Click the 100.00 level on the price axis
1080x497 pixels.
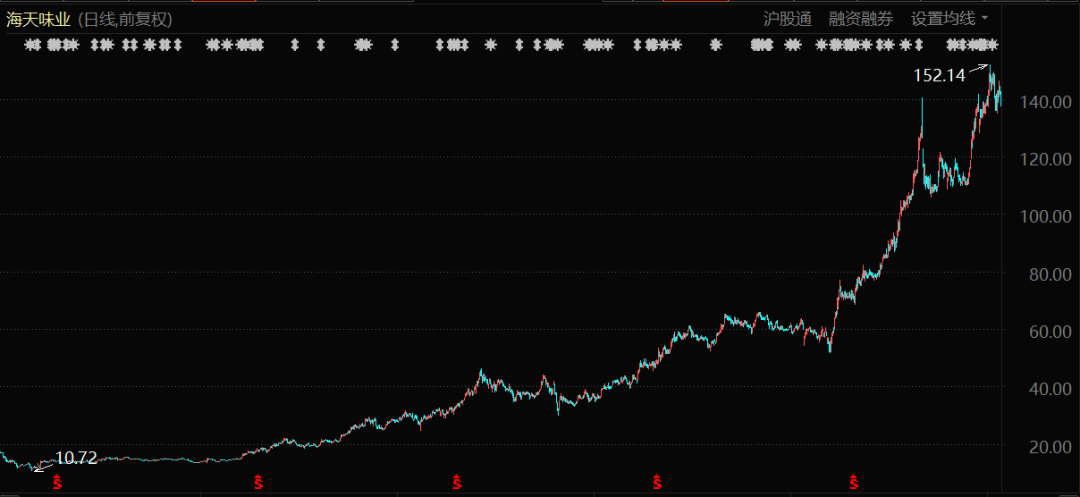pyautogui.click(x=1047, y=216)
